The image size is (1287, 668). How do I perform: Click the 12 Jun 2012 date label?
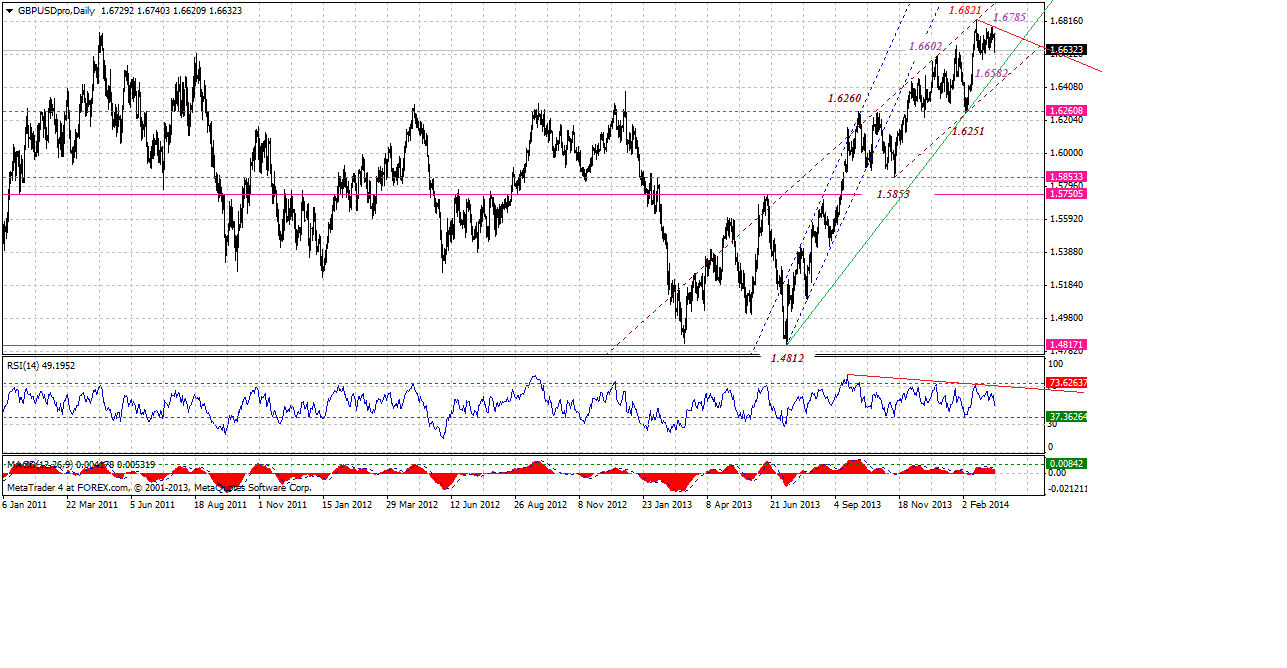click(x=475, y=505)
